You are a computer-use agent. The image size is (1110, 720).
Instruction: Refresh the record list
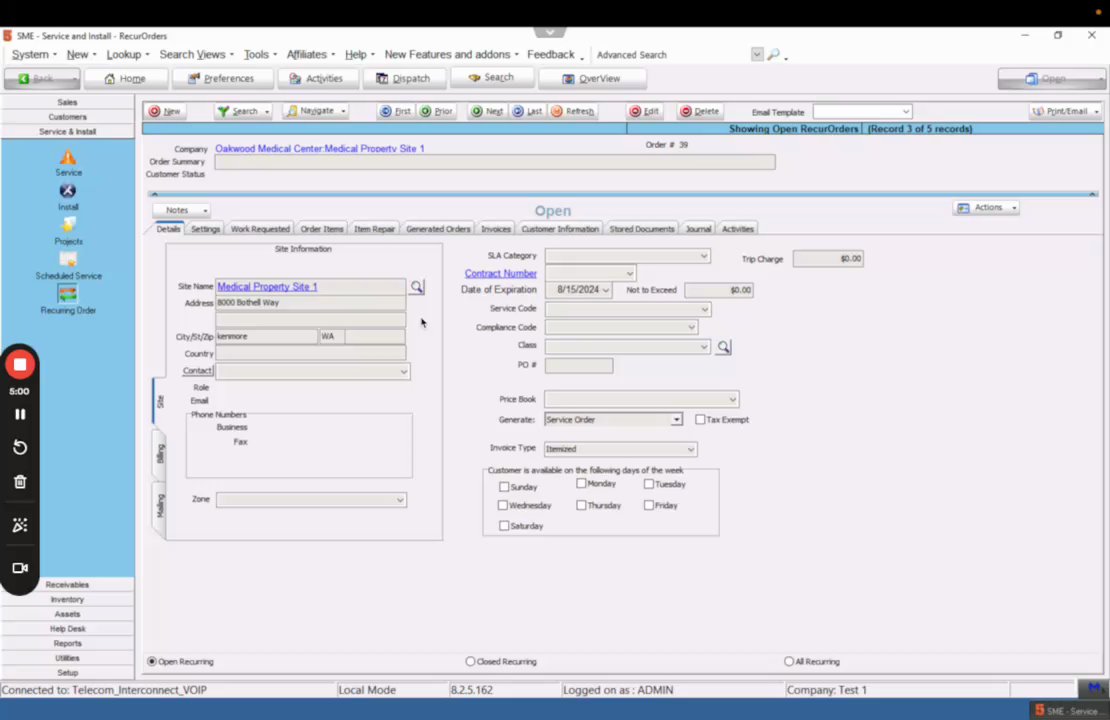[x=573, y=111]
